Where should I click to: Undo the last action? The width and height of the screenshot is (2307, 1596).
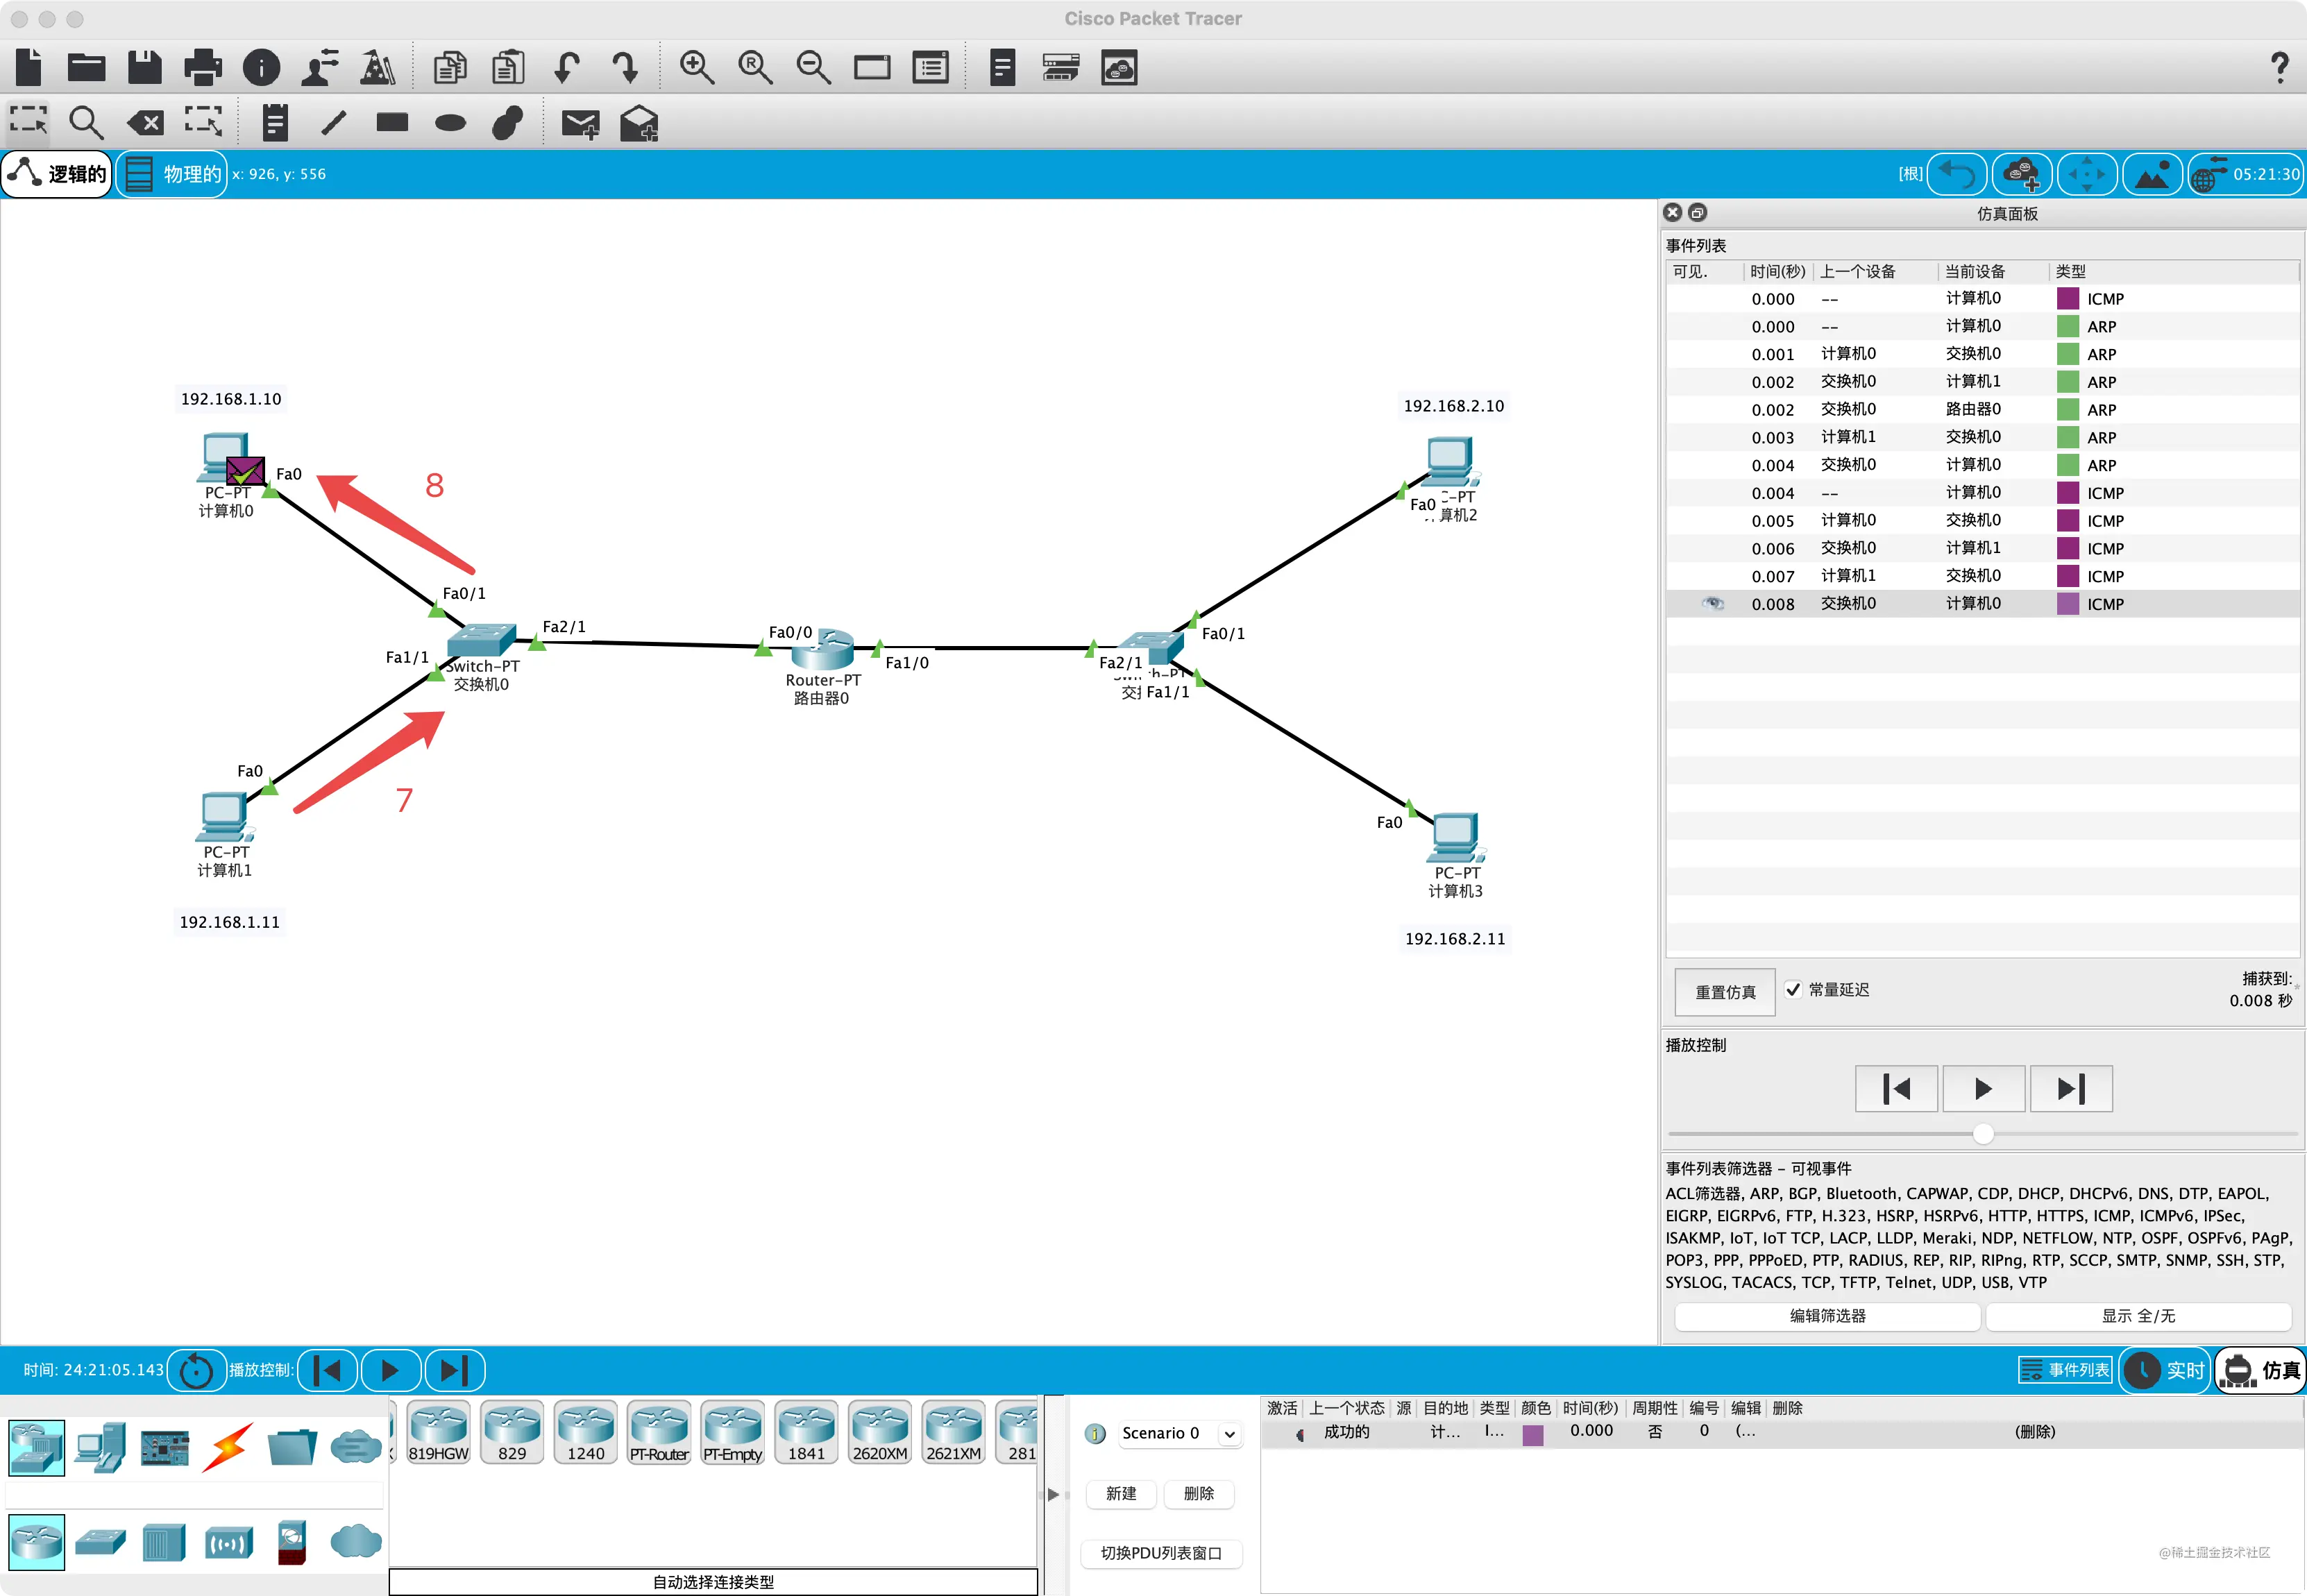point(567,67)
